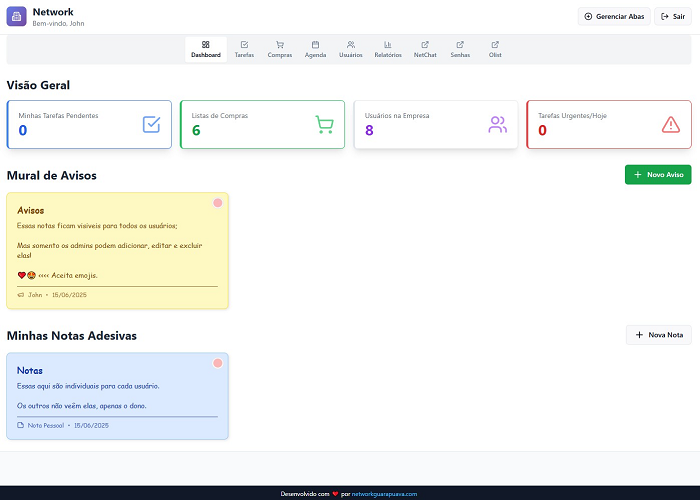Click the Minhas Notas Adesivas heading
Viewport: 700px width, 500px height.
(x=72, y=336)
